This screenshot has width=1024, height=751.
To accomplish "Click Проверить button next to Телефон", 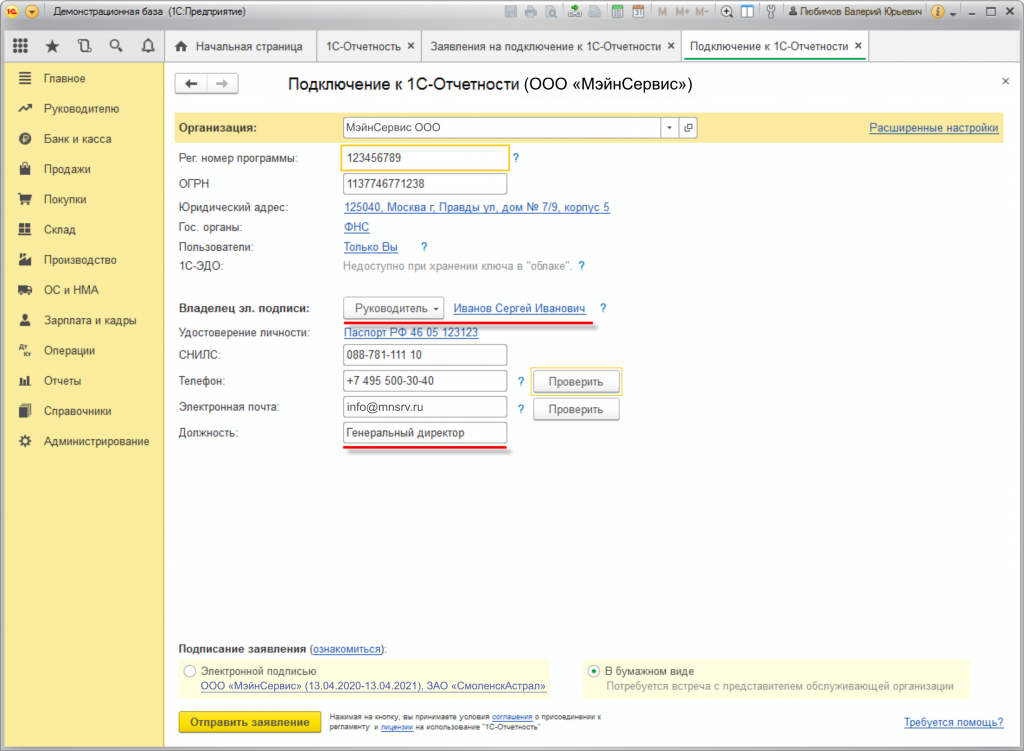I will coord(575,381).
